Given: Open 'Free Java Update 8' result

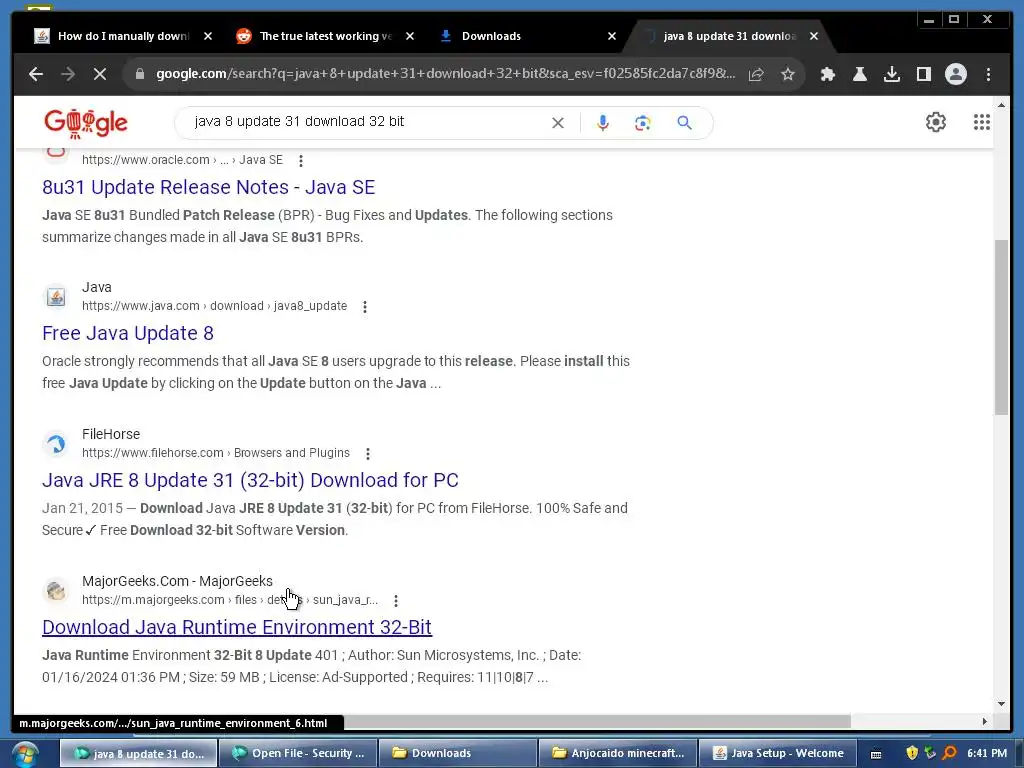Looking at the screenshot, I should pyautogui.click(x=128, y=334).
